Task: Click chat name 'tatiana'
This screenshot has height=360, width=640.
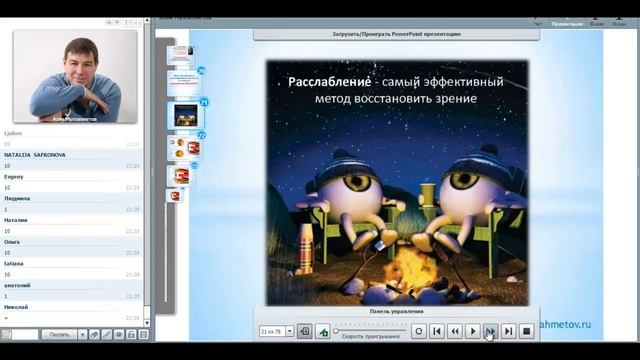Action: [x=13, y=264]
